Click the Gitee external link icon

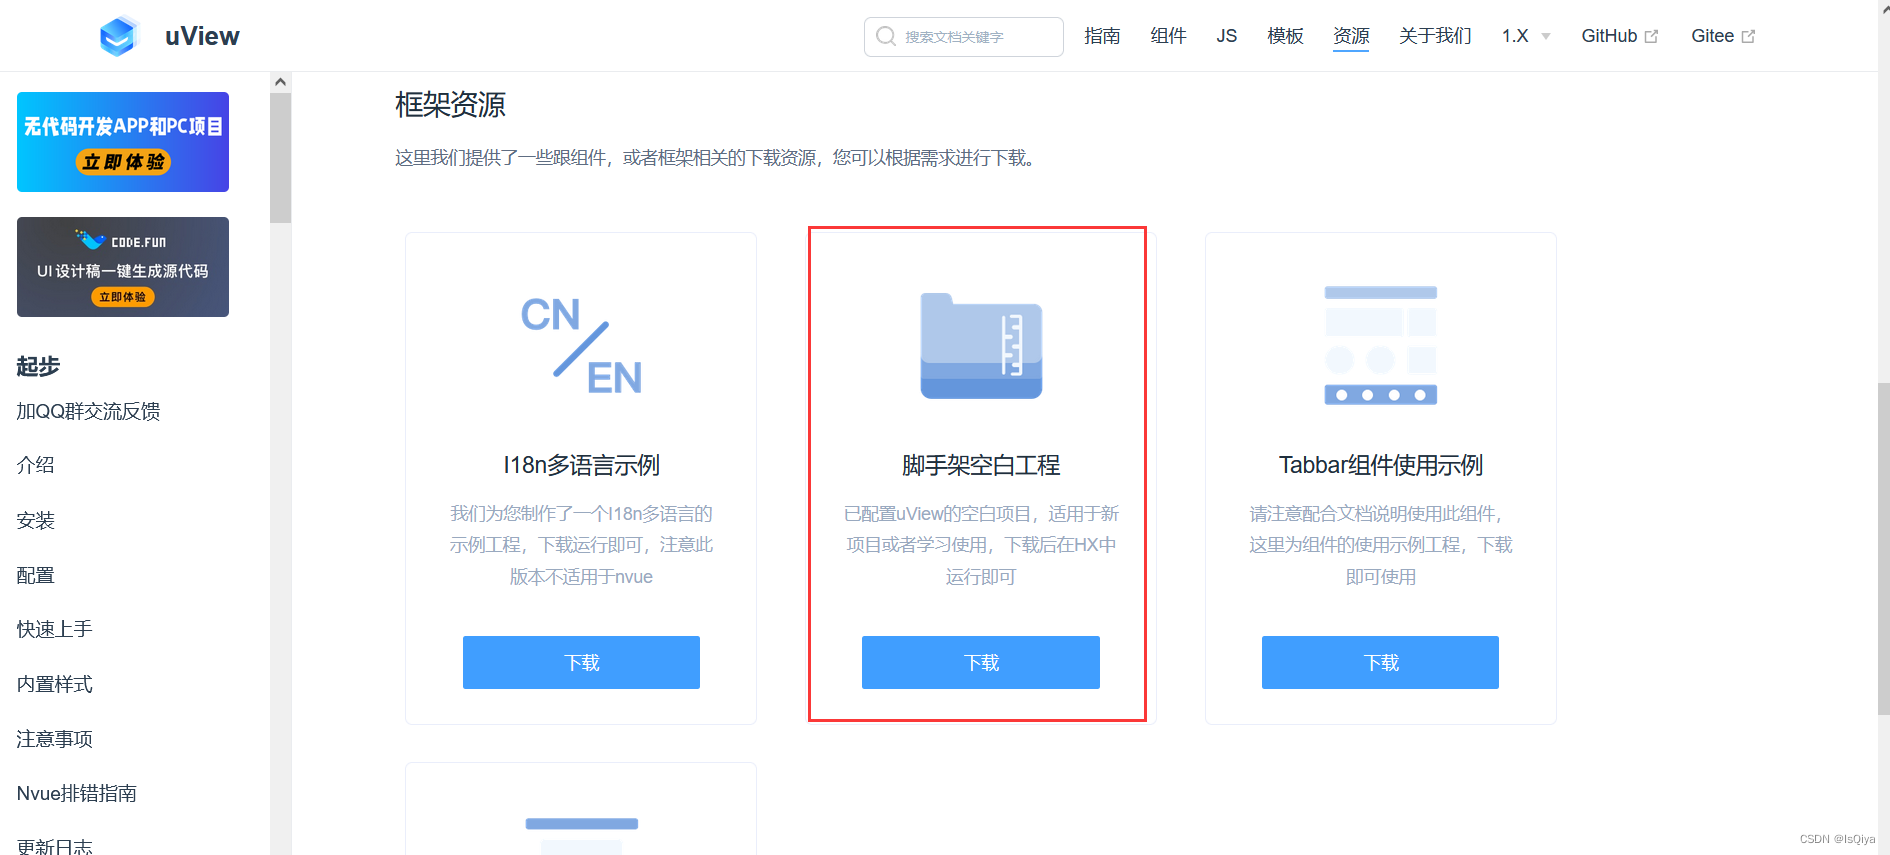pyautogui.click(x=1748, y=36)
